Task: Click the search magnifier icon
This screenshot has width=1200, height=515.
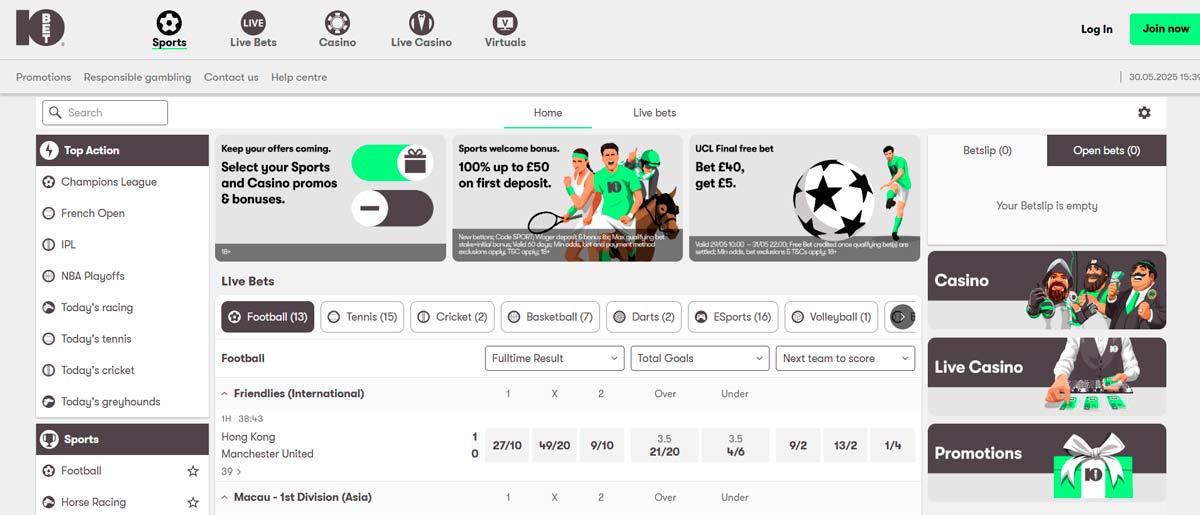Action: click(55, 113)
